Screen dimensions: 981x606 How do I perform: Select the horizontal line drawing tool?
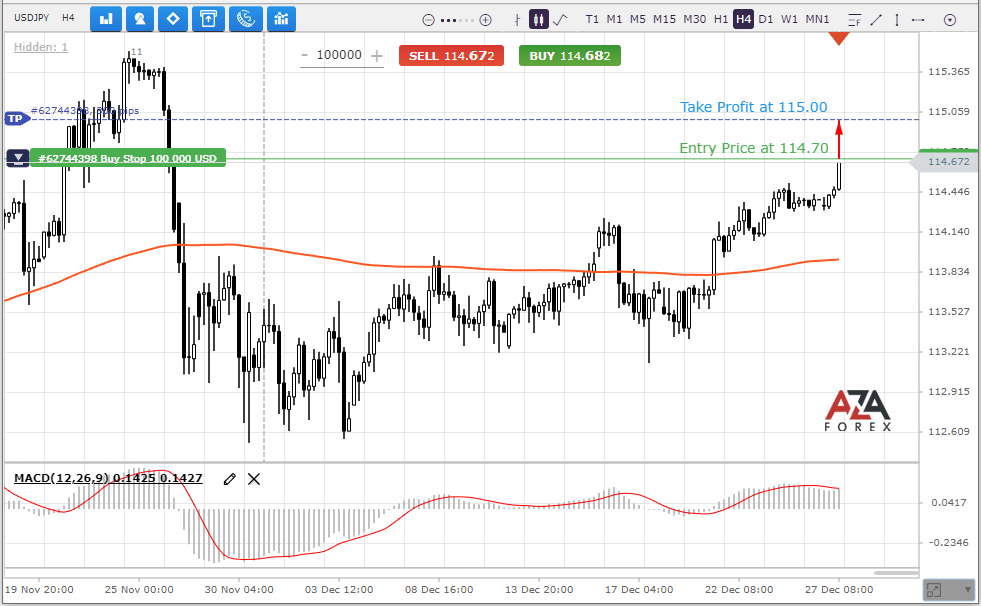(918, 20)
